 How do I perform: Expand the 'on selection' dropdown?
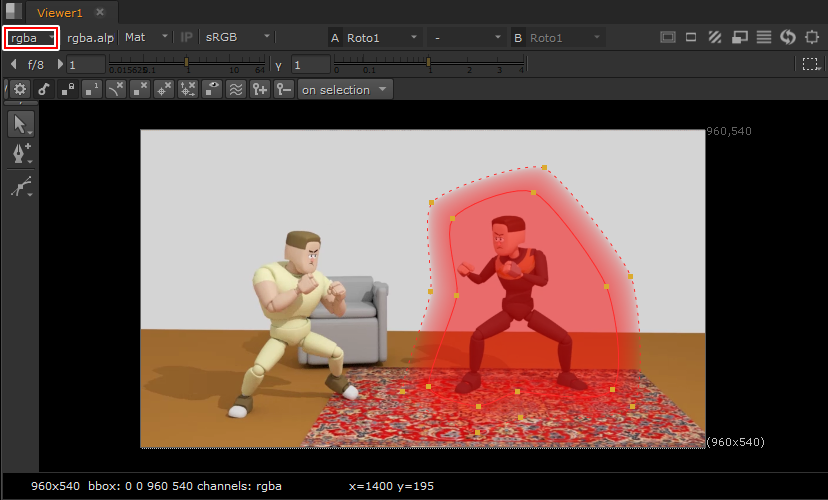click(346, 90)
